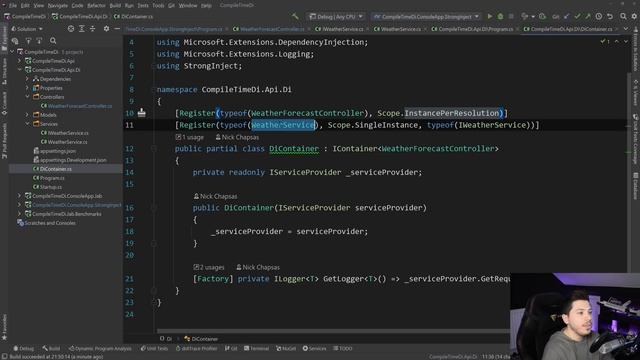Click the leftmost icon in explorer's second toolbar row
This screenshot has height=360, width=640.
point(15,40)
